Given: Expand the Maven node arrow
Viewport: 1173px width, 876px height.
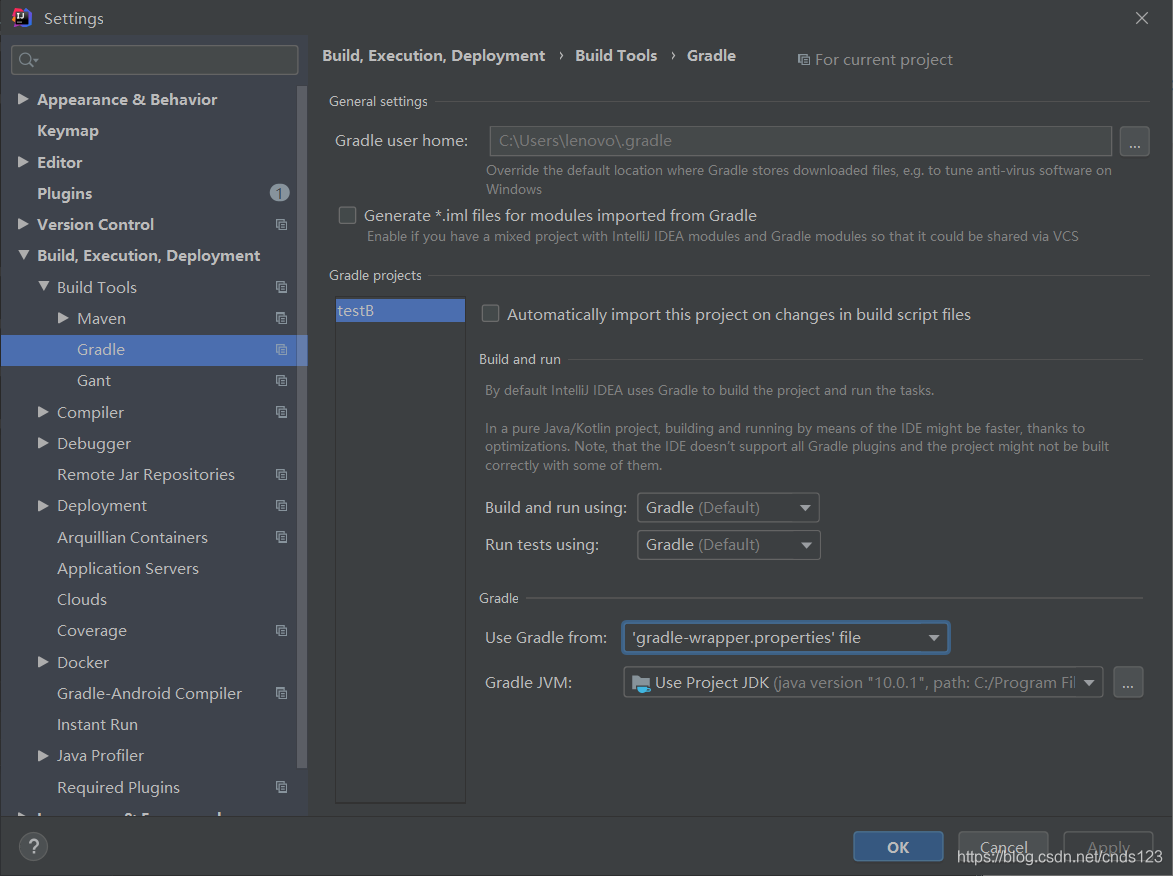Looking at the screenshot, I should [64, 318].
